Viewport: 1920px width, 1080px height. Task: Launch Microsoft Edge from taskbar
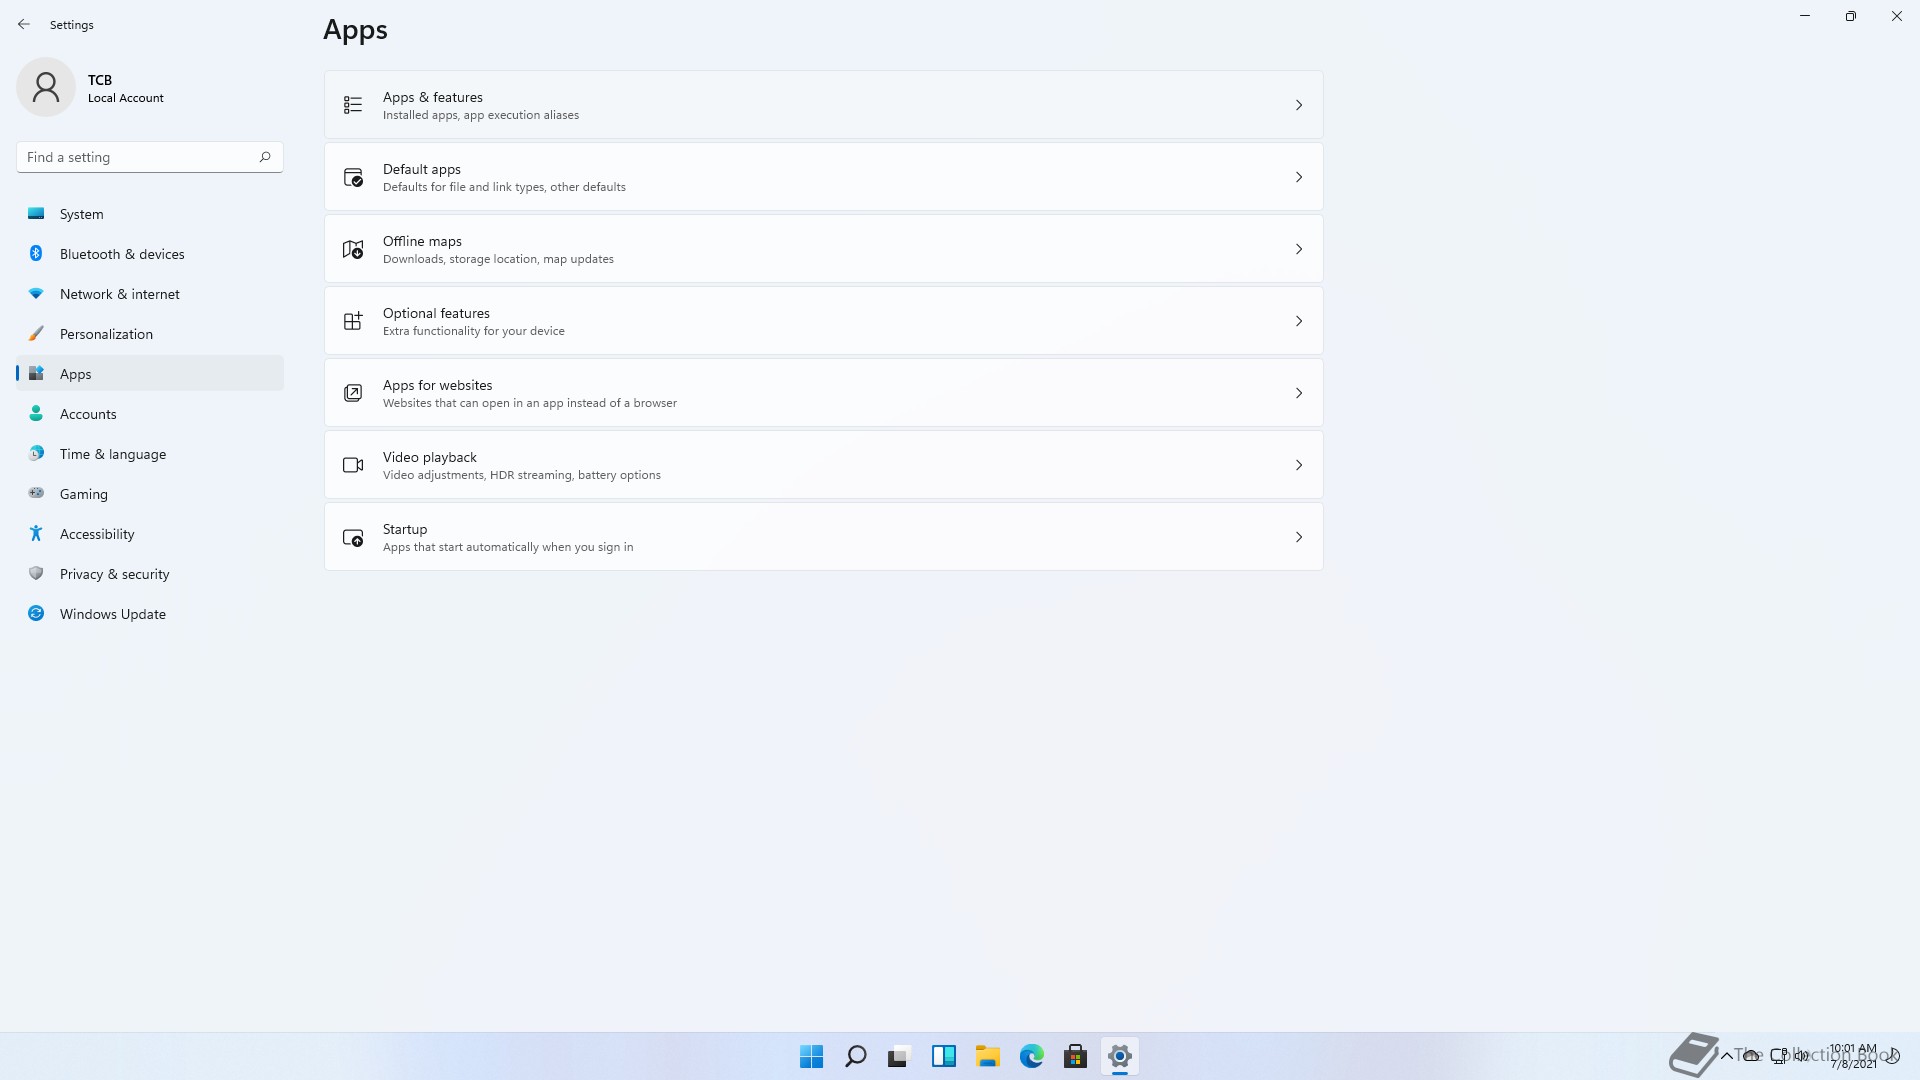coord(1031,1056)
